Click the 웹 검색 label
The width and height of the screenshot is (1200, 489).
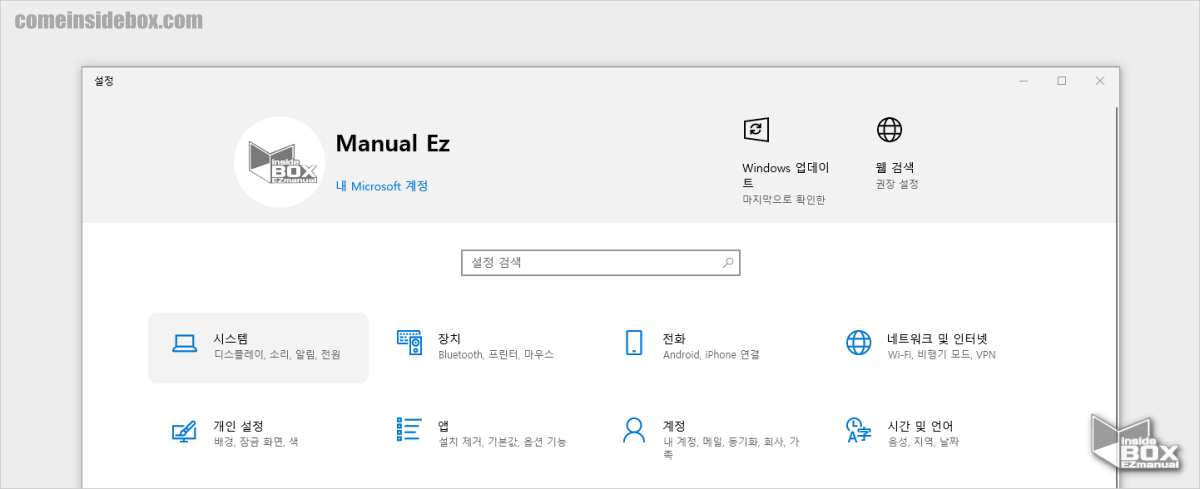tap(895, 168)
